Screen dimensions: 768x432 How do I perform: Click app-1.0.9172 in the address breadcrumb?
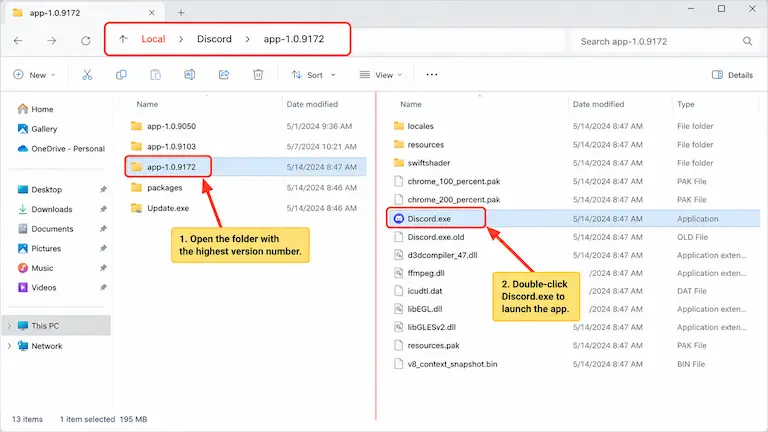pos(294,39)
